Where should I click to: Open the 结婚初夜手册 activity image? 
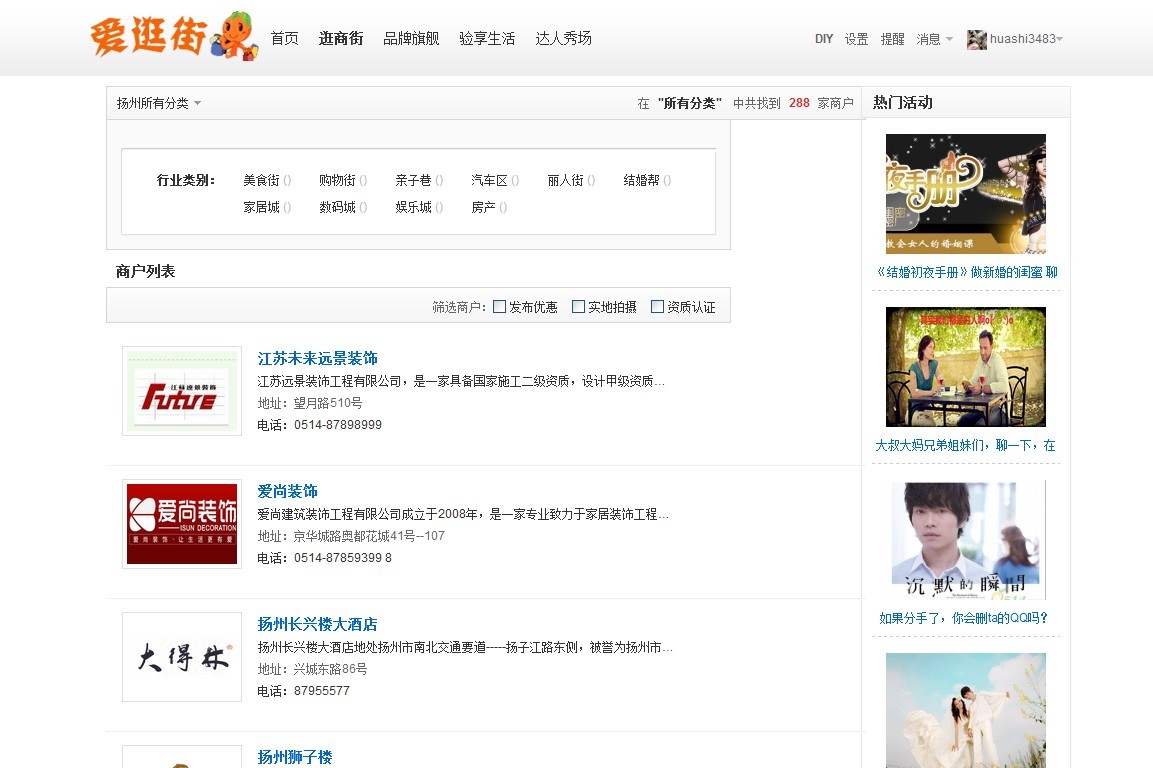click(x=965, y=193)
